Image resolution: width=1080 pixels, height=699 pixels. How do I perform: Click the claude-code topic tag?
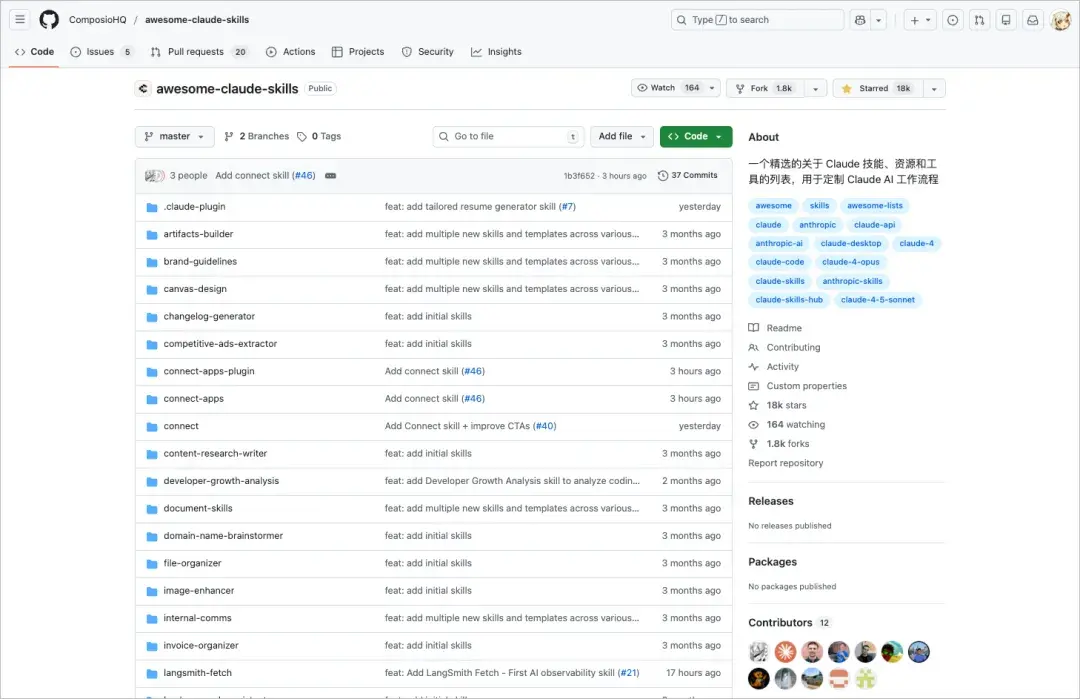pyautogui.click(x=780, y=262)
